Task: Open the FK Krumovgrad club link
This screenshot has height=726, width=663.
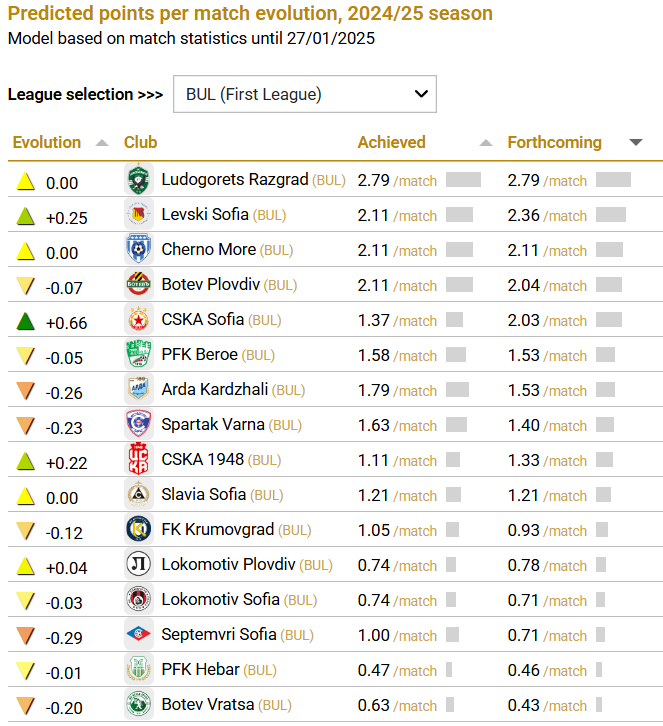Action: tap(217, 529)
